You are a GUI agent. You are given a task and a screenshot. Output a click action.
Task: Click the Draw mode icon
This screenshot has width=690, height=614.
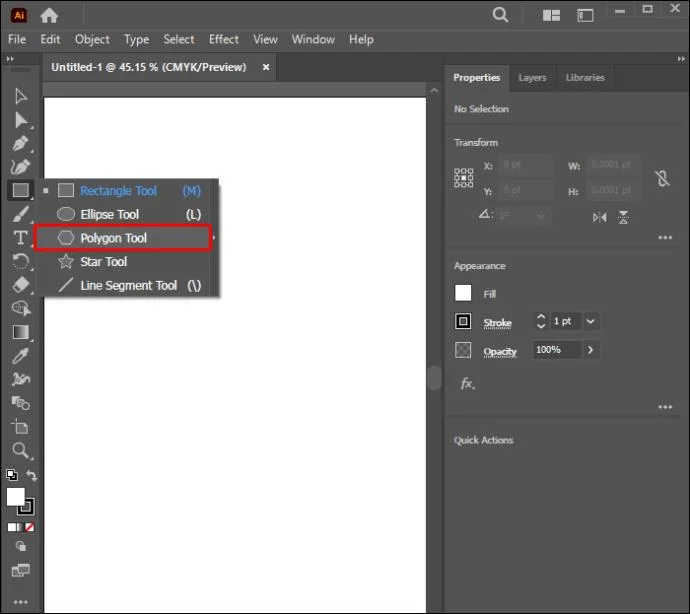pyautogui.click(x=21, y=546)
